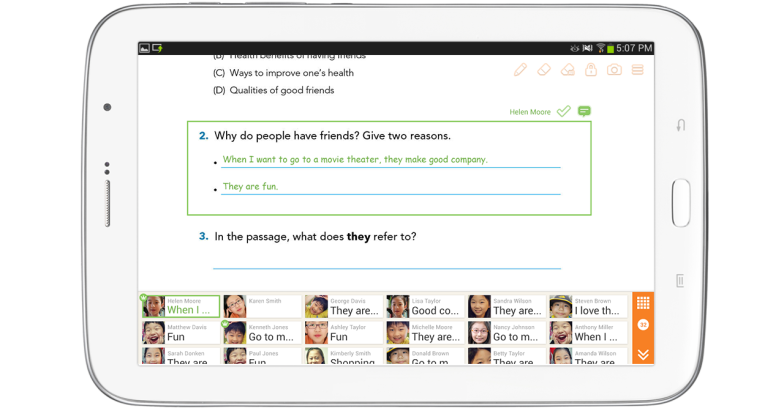Mark Helen Moore's answer with the checkmark
Screen dimensions: 784x411
564,111
